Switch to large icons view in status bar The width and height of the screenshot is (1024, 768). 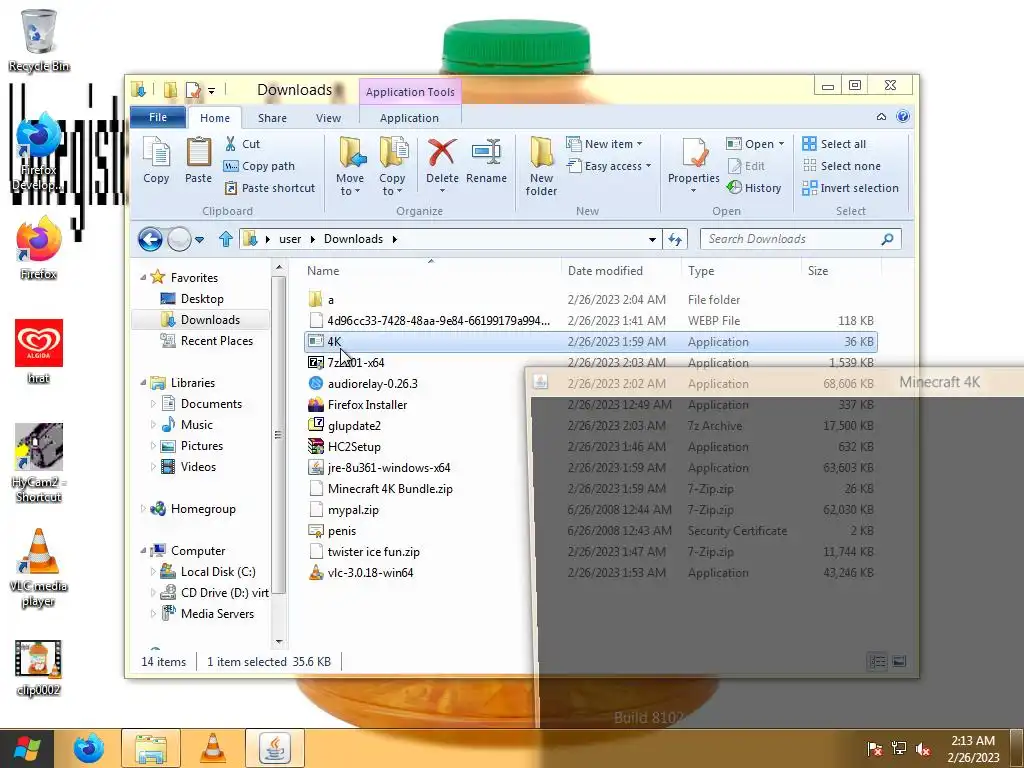tap(899, 662)
